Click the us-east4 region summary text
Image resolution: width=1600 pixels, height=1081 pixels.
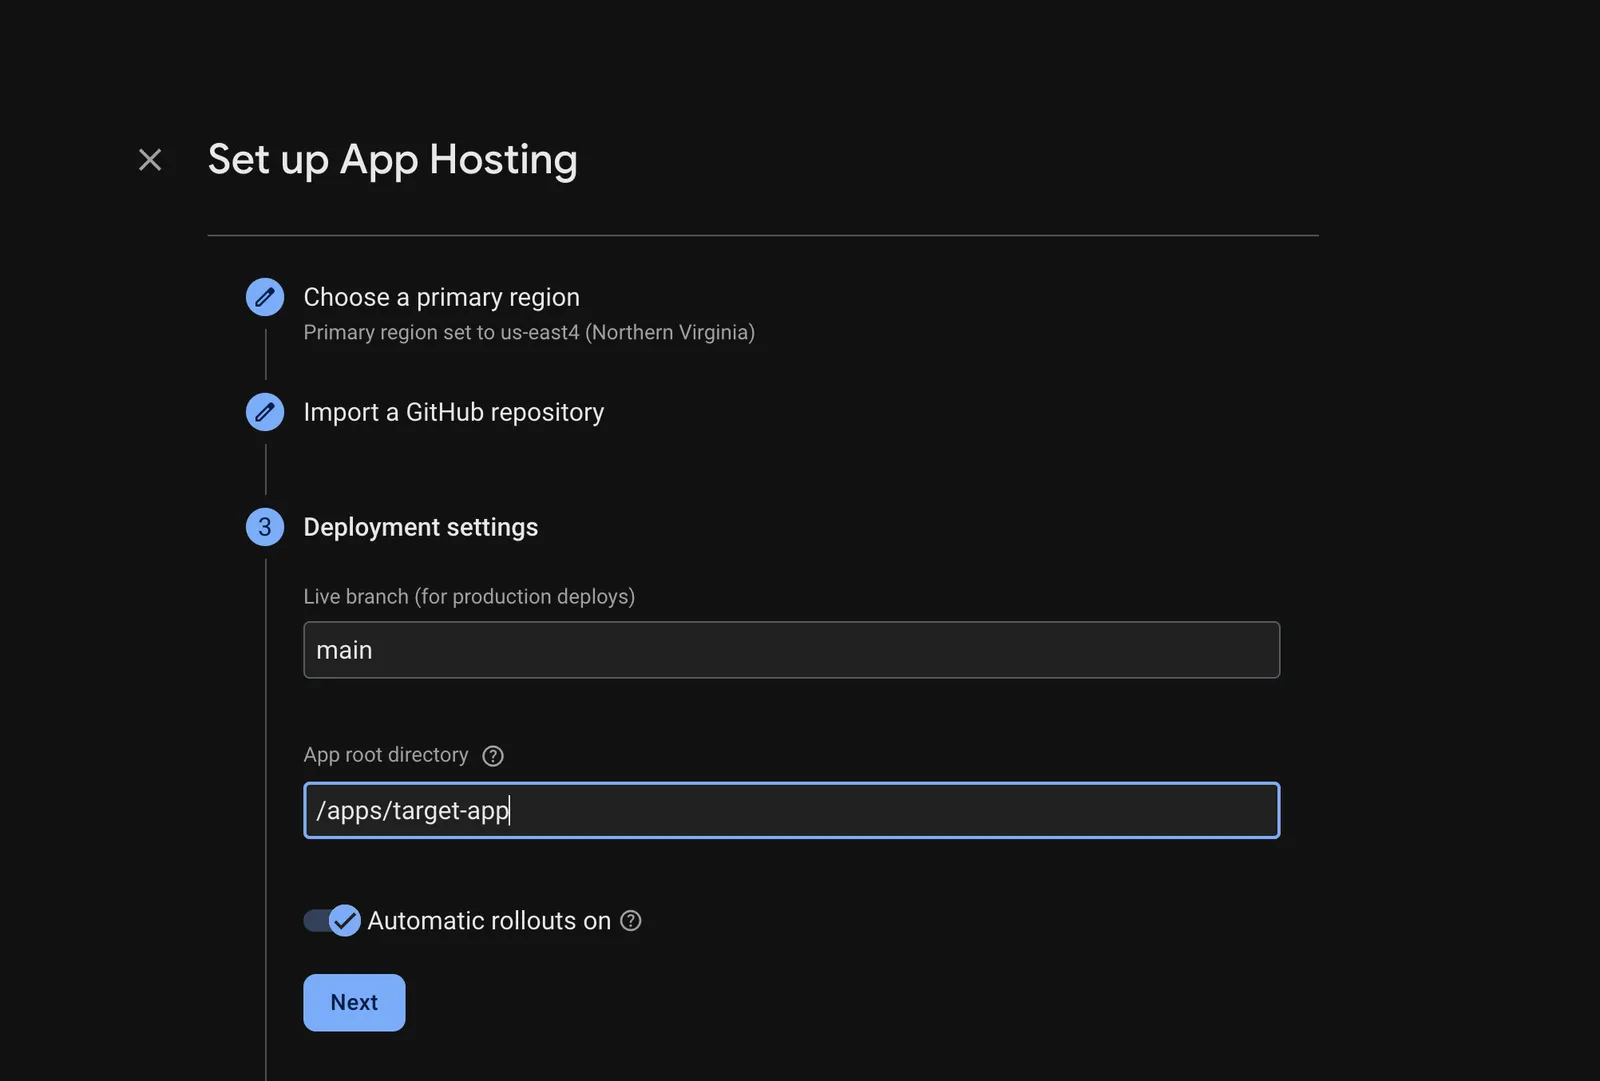[x=528, y=332]
